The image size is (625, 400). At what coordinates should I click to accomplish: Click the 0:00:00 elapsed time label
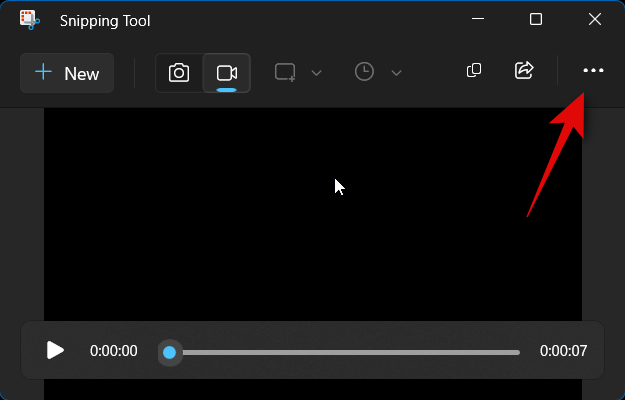click(113, 351)
